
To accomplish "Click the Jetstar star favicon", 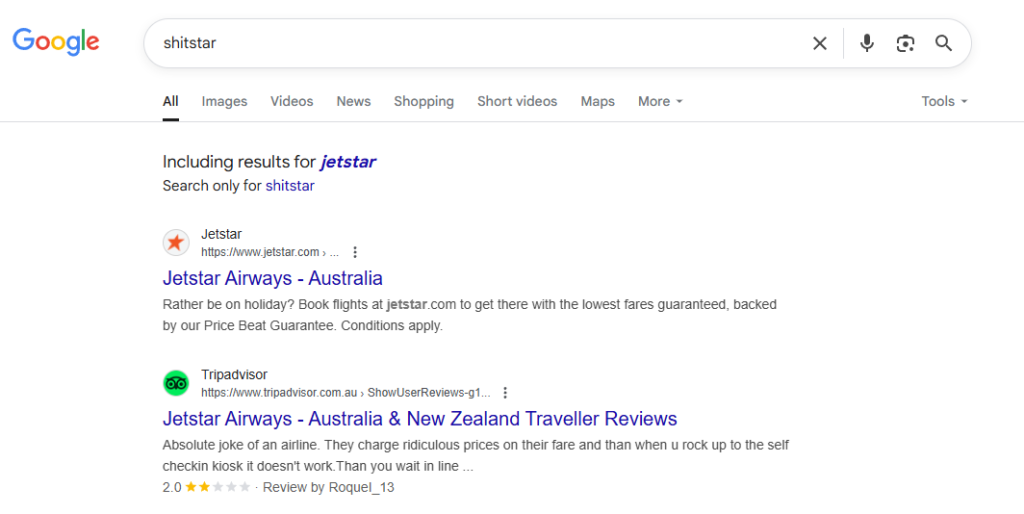I will [x=176, y=243].
